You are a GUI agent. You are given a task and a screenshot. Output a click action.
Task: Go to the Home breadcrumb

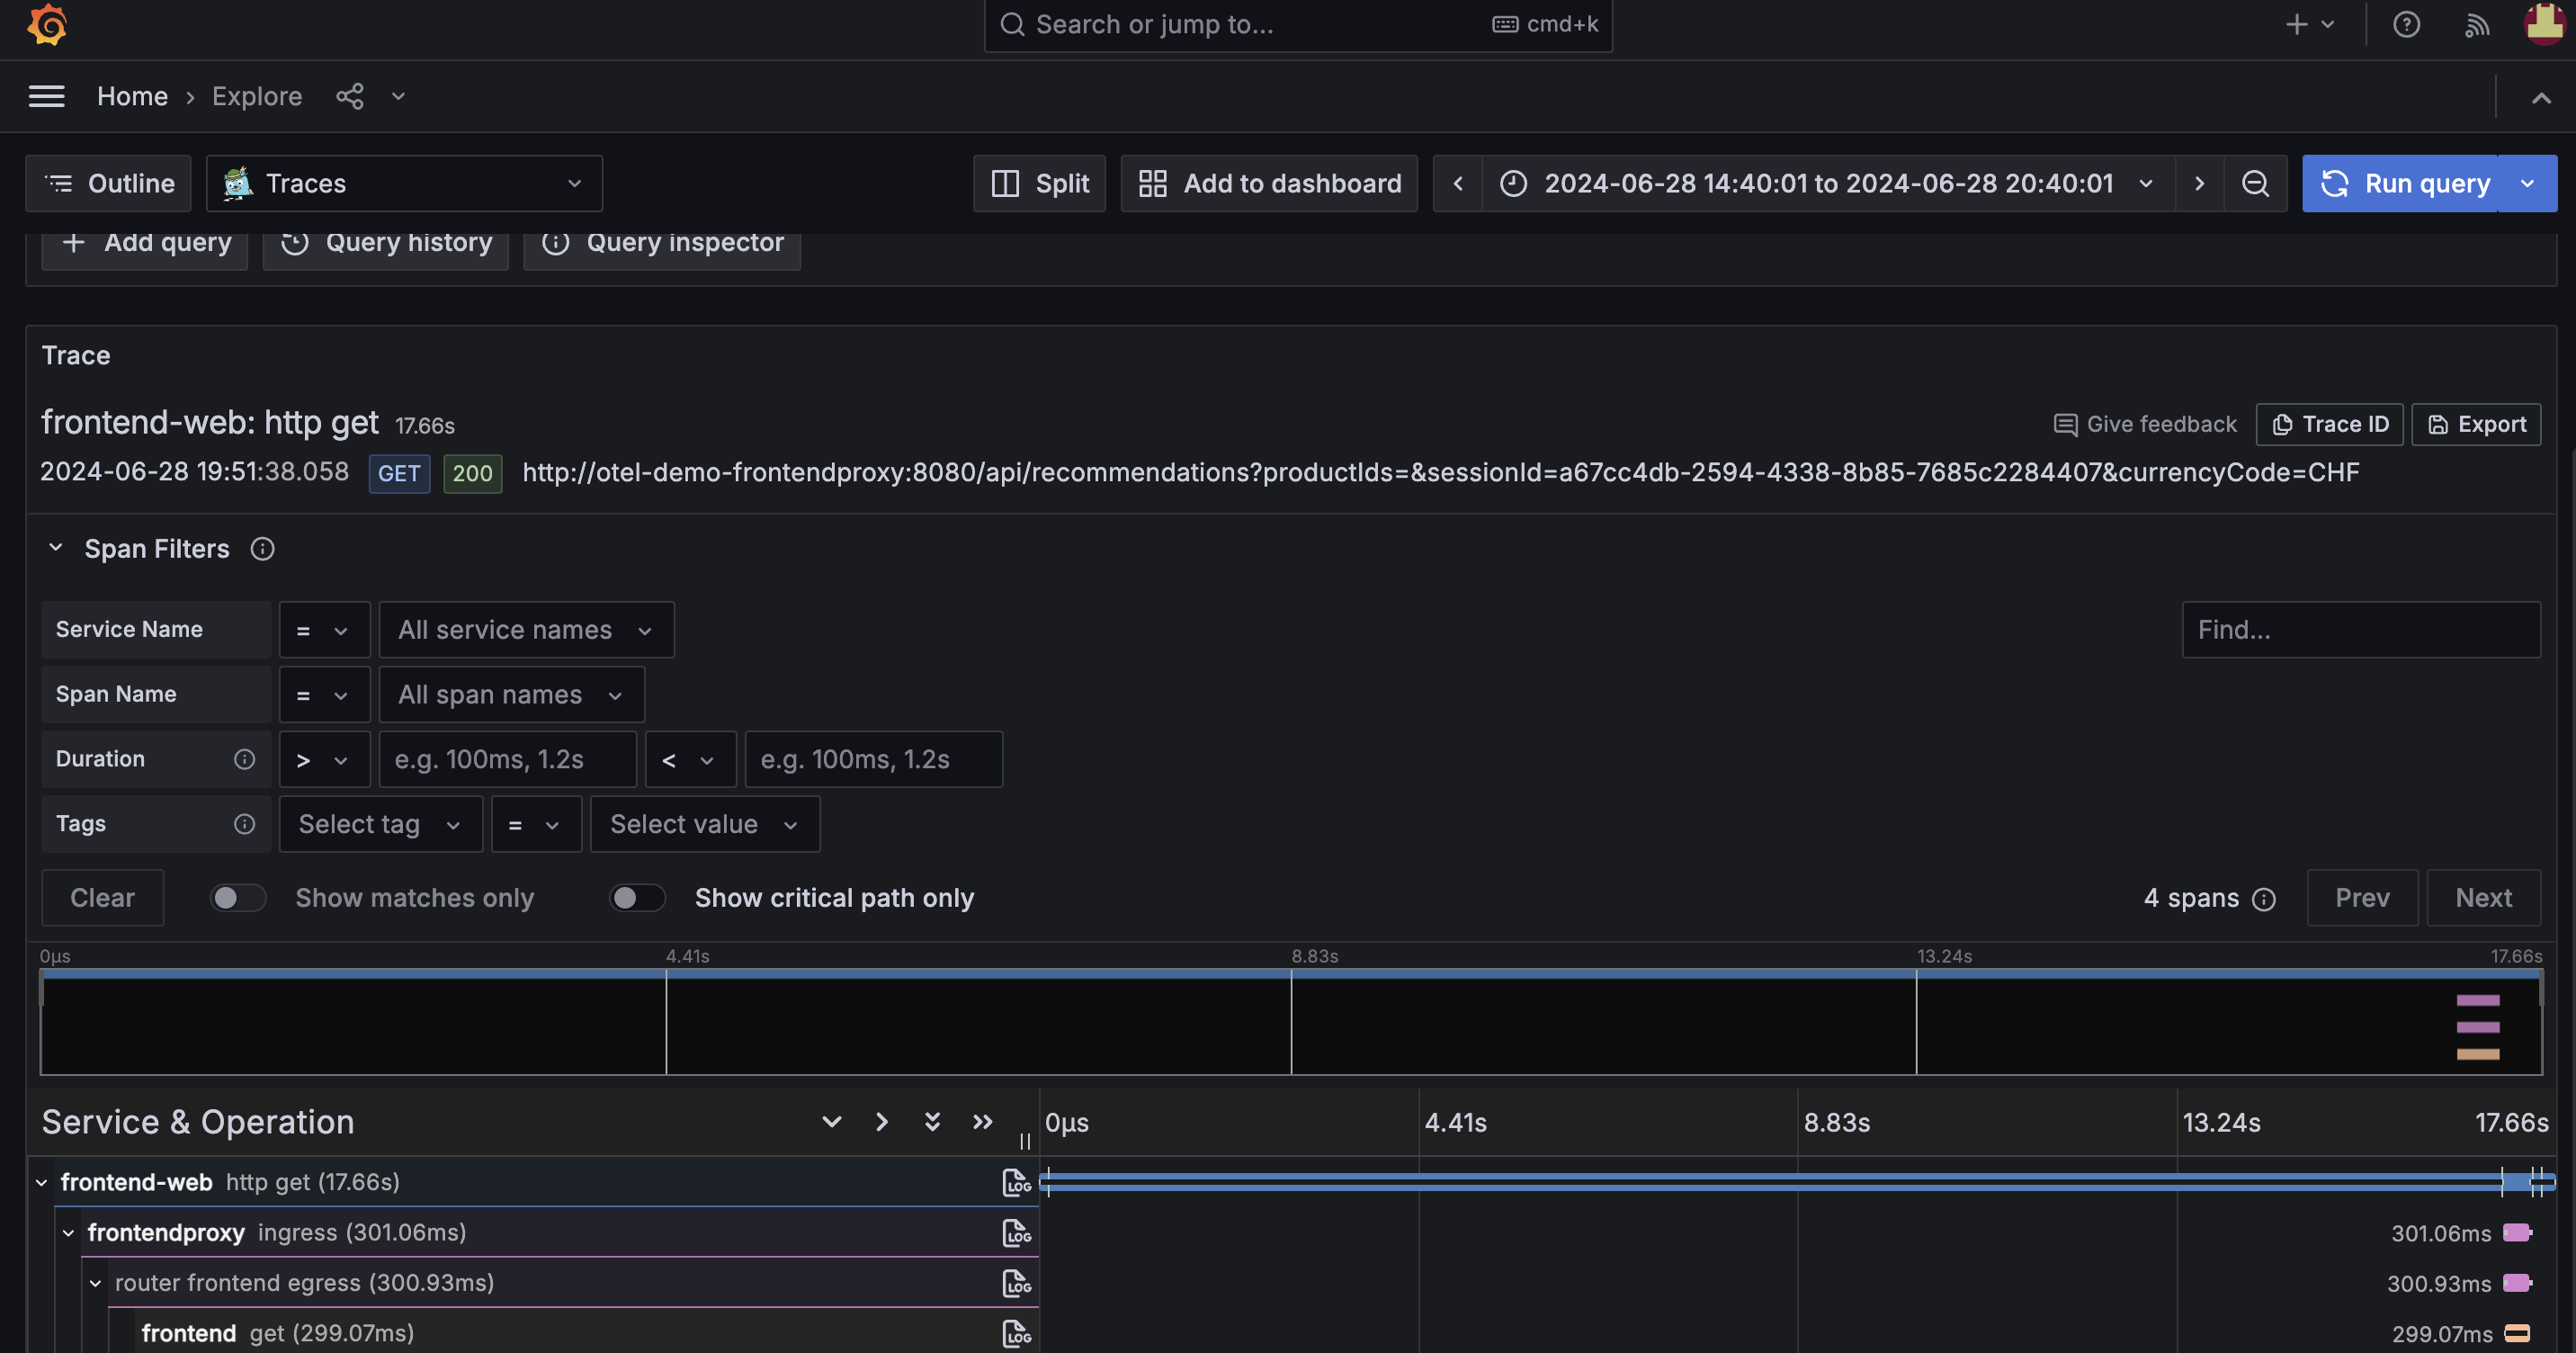click(x=132, y=96)
